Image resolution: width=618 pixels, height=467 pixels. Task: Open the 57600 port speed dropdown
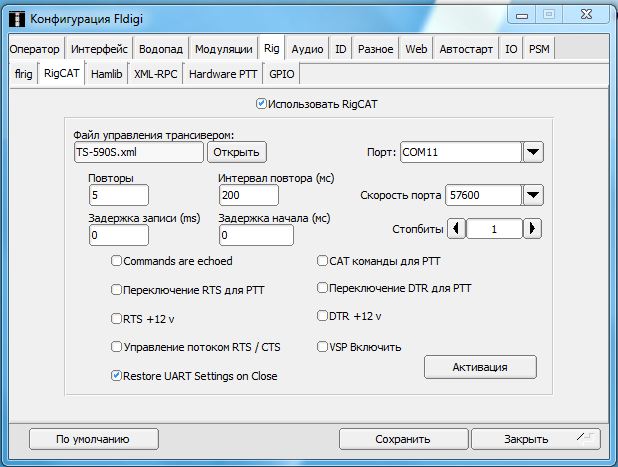533,195
